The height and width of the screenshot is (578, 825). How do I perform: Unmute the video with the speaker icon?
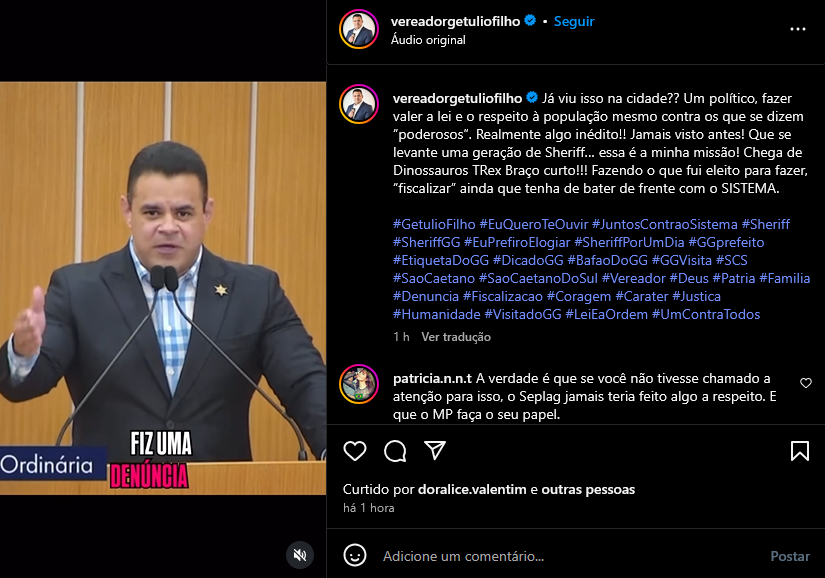tap(300, 555)
